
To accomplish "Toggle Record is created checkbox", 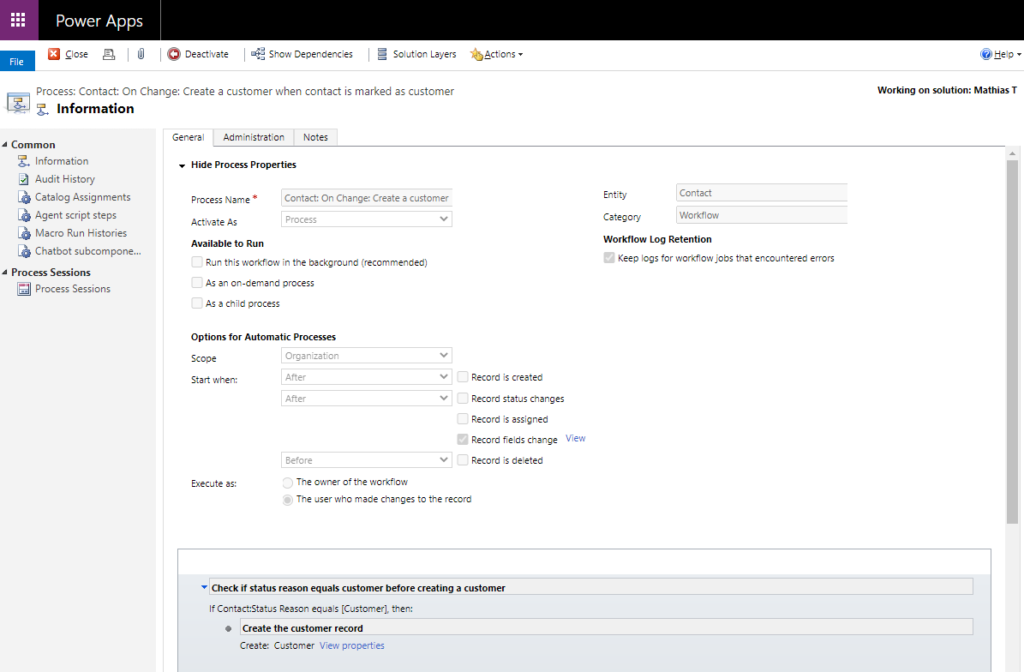I will 462,377.
